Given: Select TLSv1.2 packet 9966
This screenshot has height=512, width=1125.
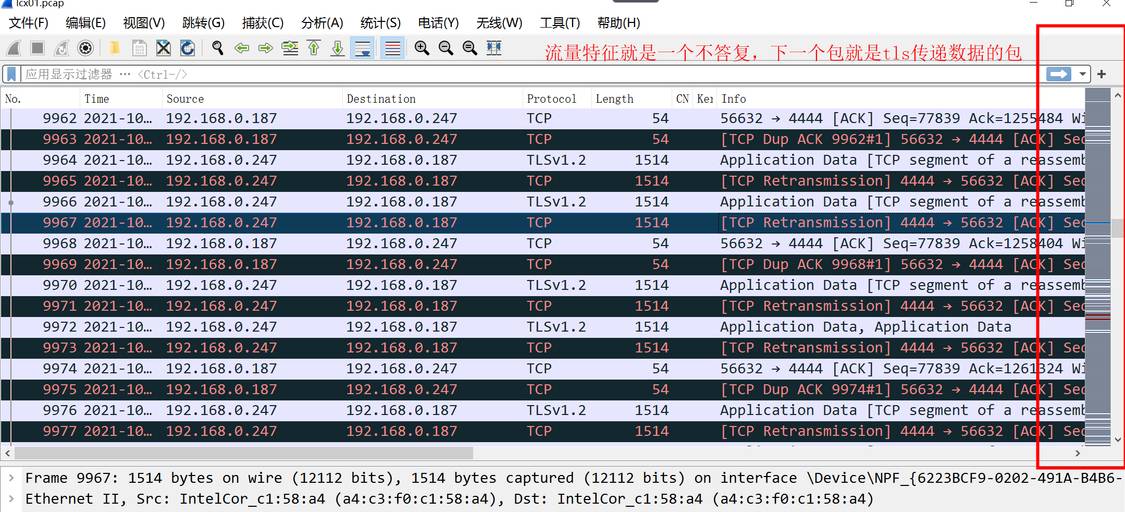Looking at the screenshot, I should pos(542,202).
